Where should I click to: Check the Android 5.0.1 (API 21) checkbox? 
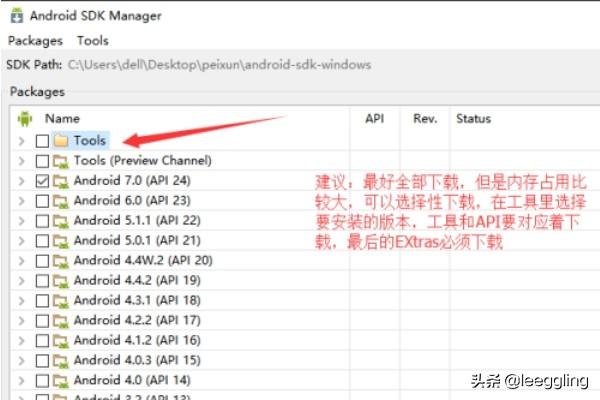tap(42, 241)
